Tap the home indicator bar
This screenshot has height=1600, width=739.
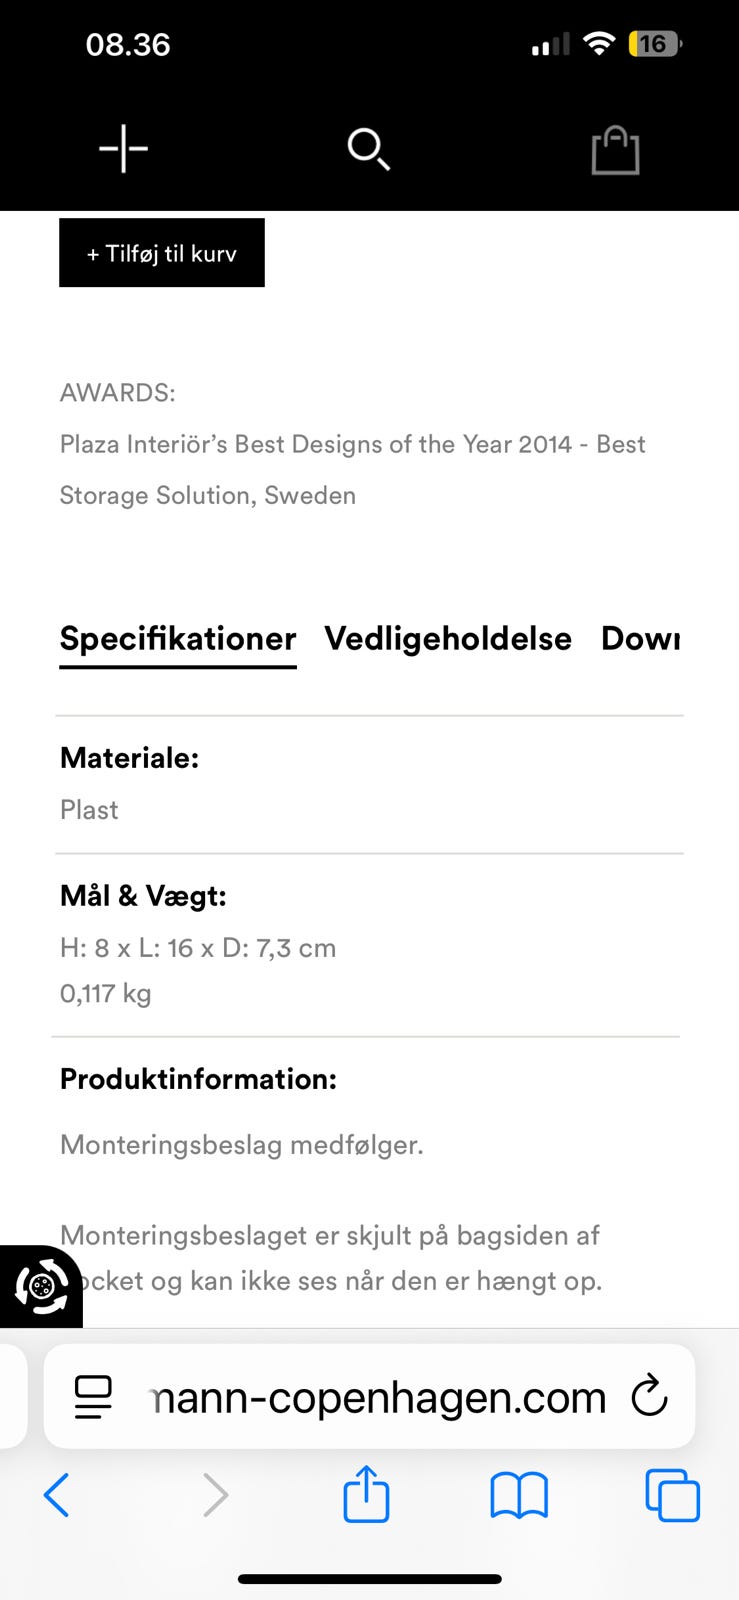(369, 1580)
